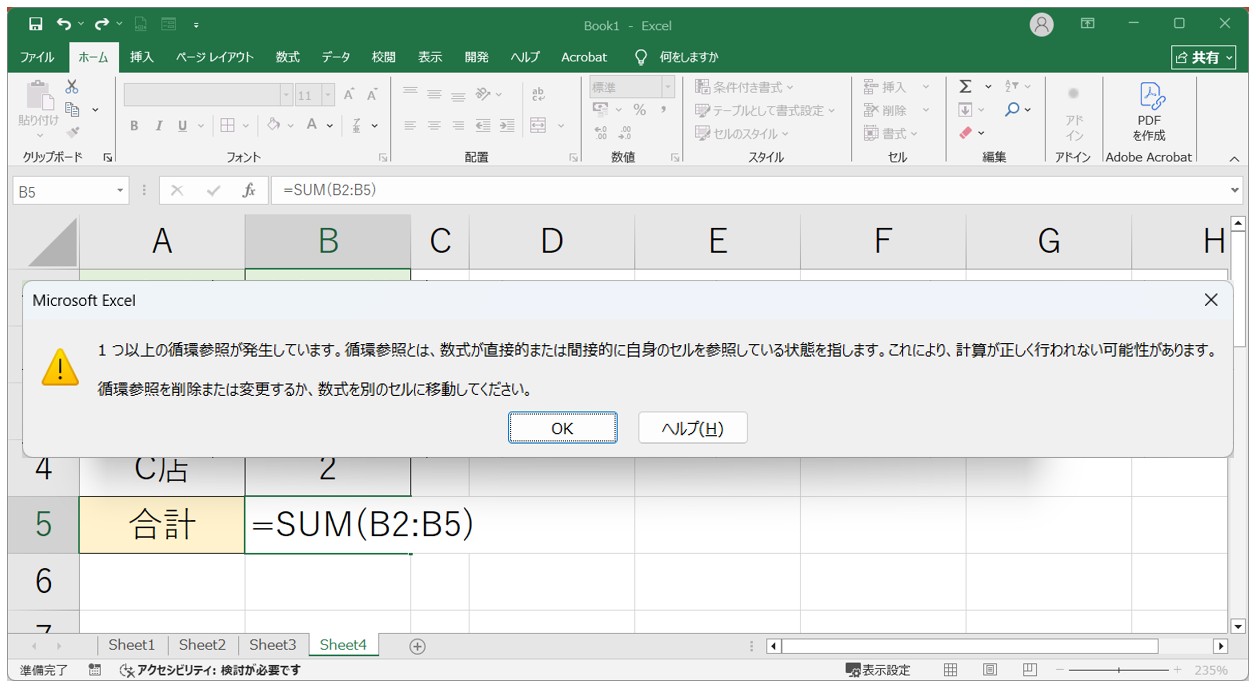Apply comma style number format
Screen dimensions: 1256x689
point(663,110)
